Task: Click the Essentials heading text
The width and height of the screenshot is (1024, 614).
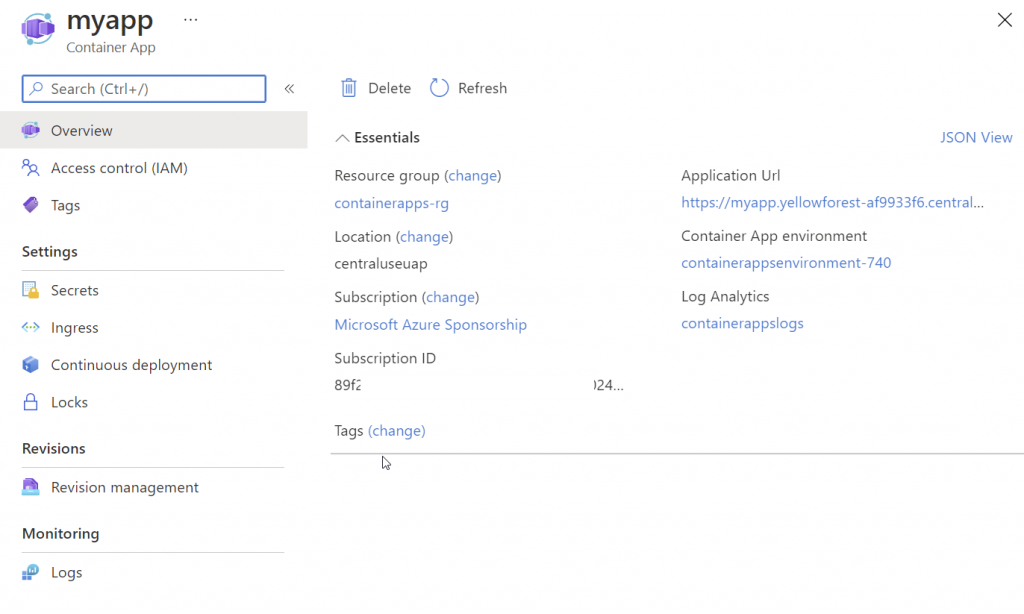Action: [x=387, y=138]
